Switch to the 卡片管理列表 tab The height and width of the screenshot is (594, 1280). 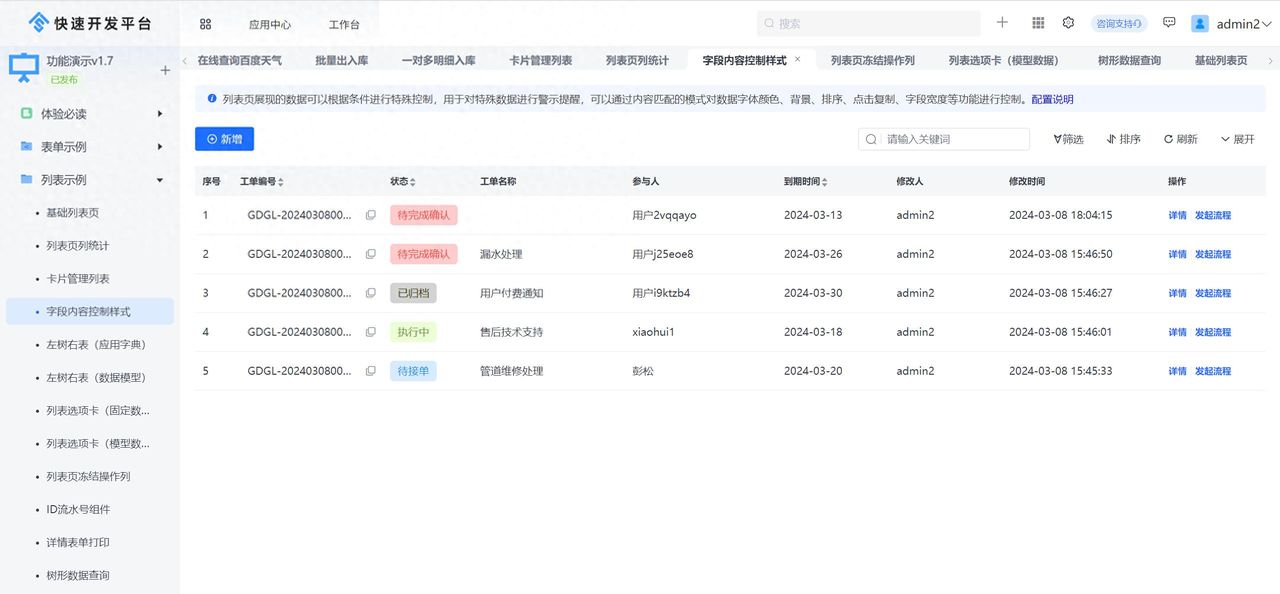541,59
